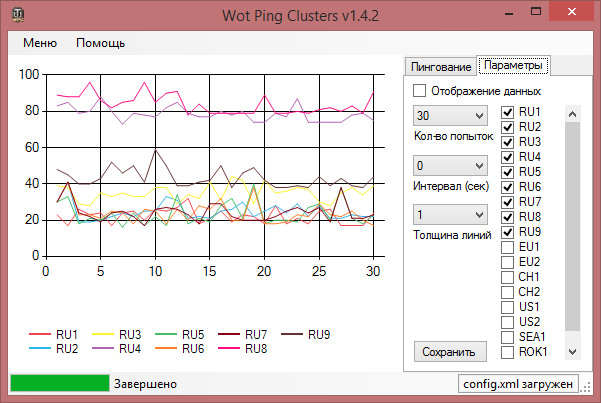Click the Сохранить button
Viewport: 601px width, 403px height.
tap(450, 352)
